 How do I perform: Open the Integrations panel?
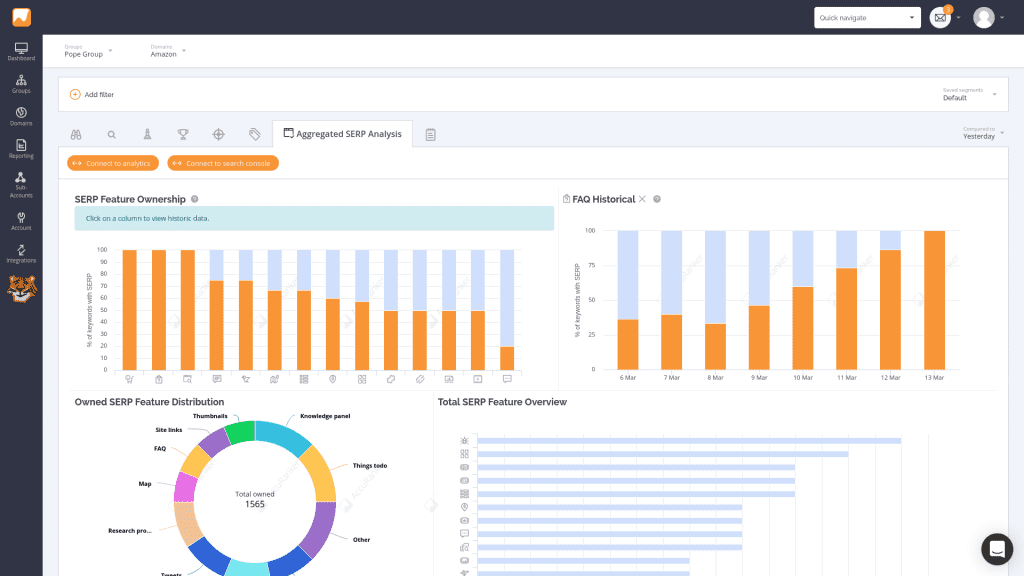coord(21,252)
